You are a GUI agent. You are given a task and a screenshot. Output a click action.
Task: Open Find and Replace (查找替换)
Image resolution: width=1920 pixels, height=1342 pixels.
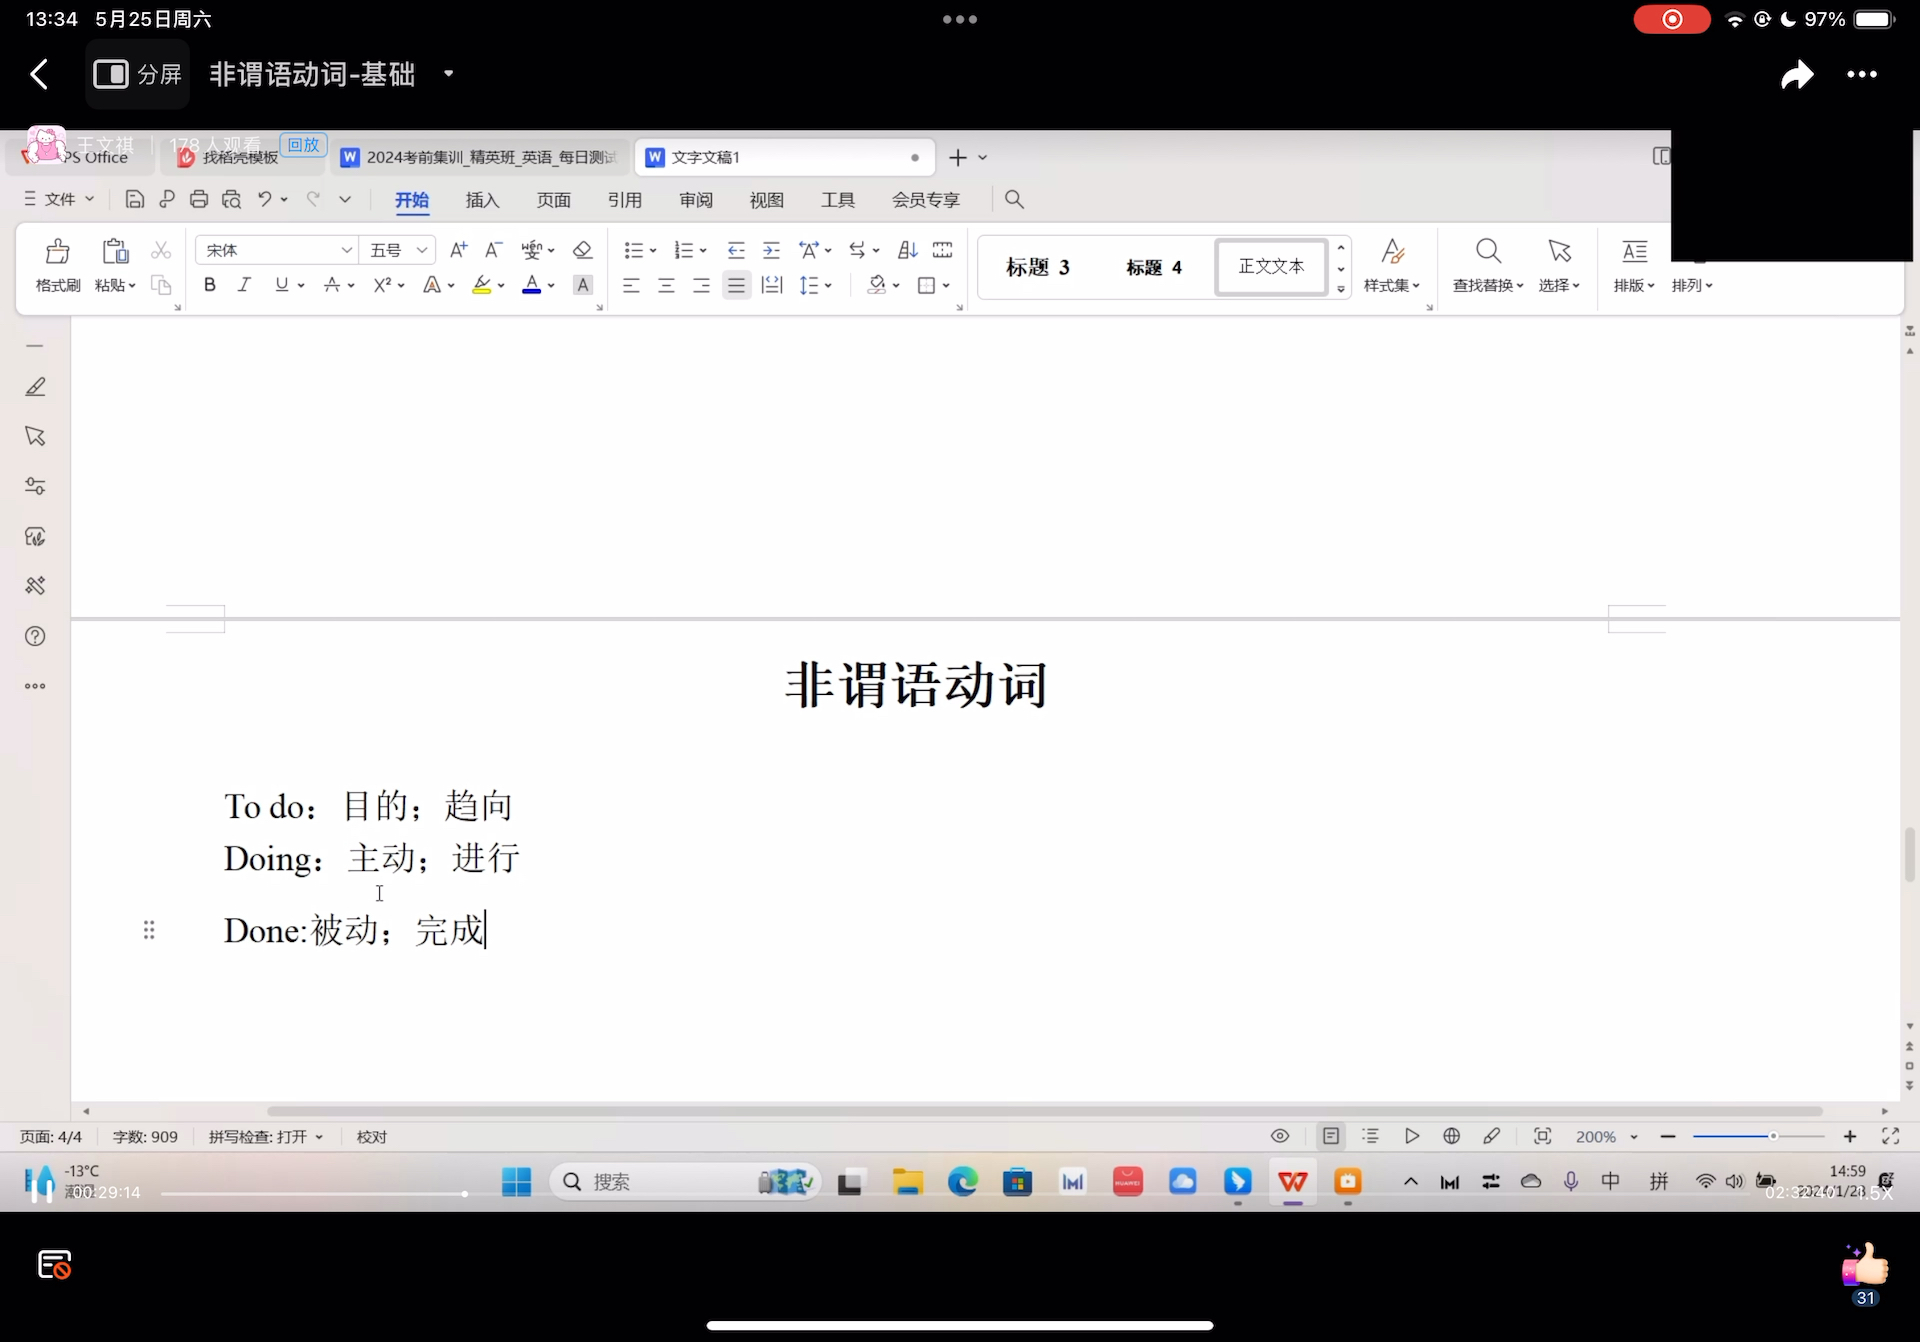(1488, 266)
